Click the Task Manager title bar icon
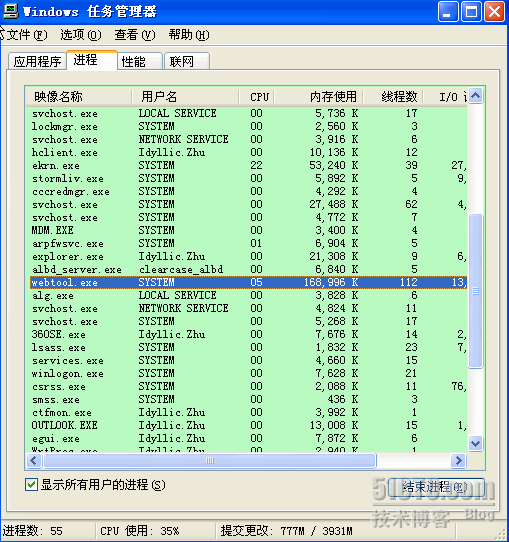Screen dimensions: 509x542 click(x=10, y=11)
